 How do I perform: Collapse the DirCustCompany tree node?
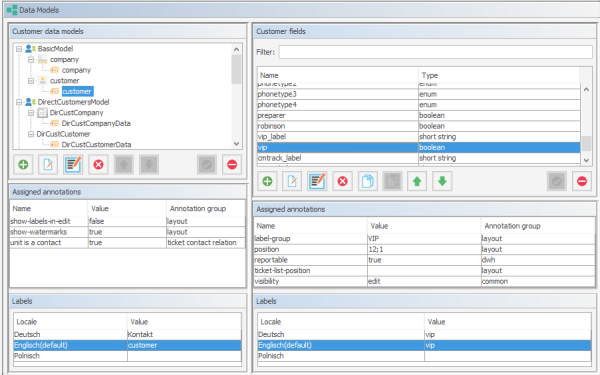[x=31, y=113]
